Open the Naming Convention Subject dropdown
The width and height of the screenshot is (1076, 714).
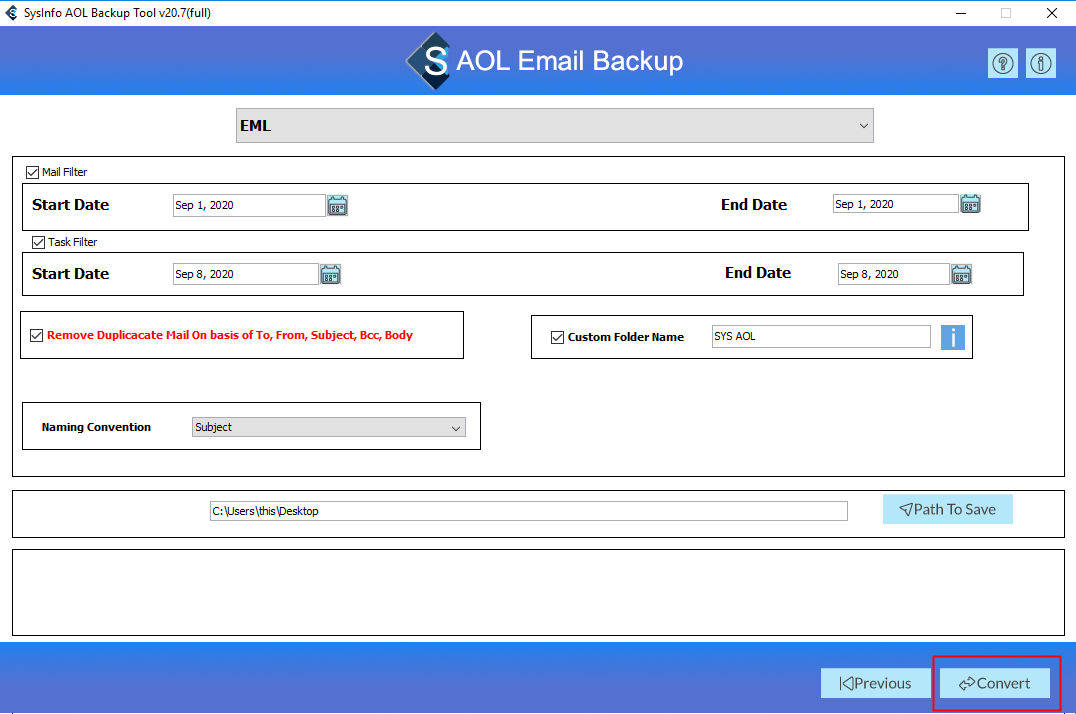(x=329, y=427)
